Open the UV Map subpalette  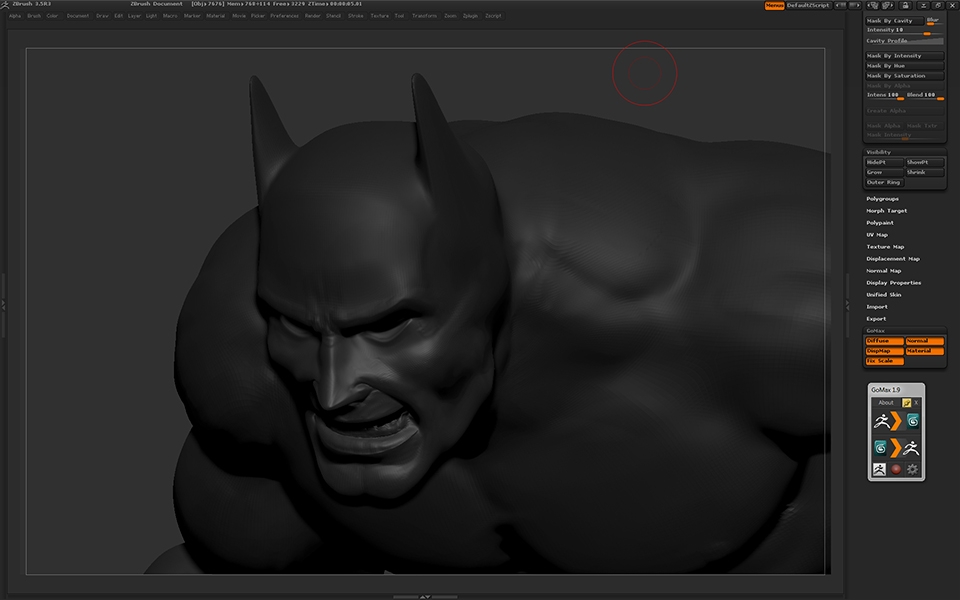coord(877,235)
